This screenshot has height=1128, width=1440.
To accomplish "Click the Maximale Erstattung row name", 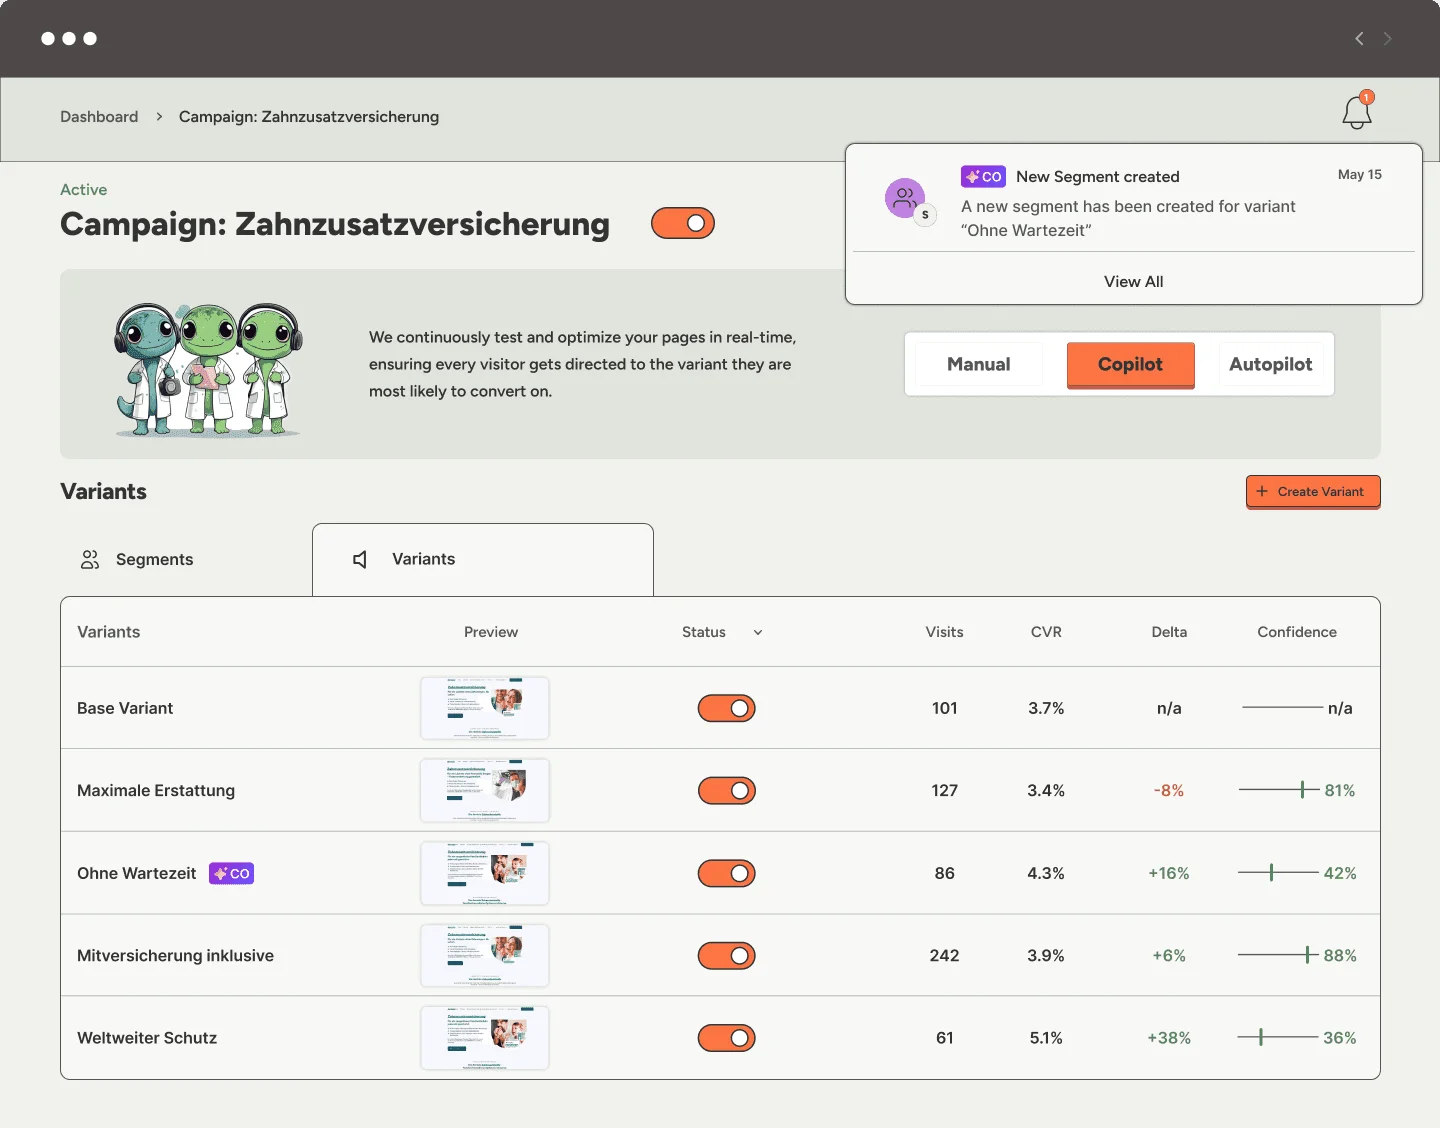I will [x=156, y=790].
